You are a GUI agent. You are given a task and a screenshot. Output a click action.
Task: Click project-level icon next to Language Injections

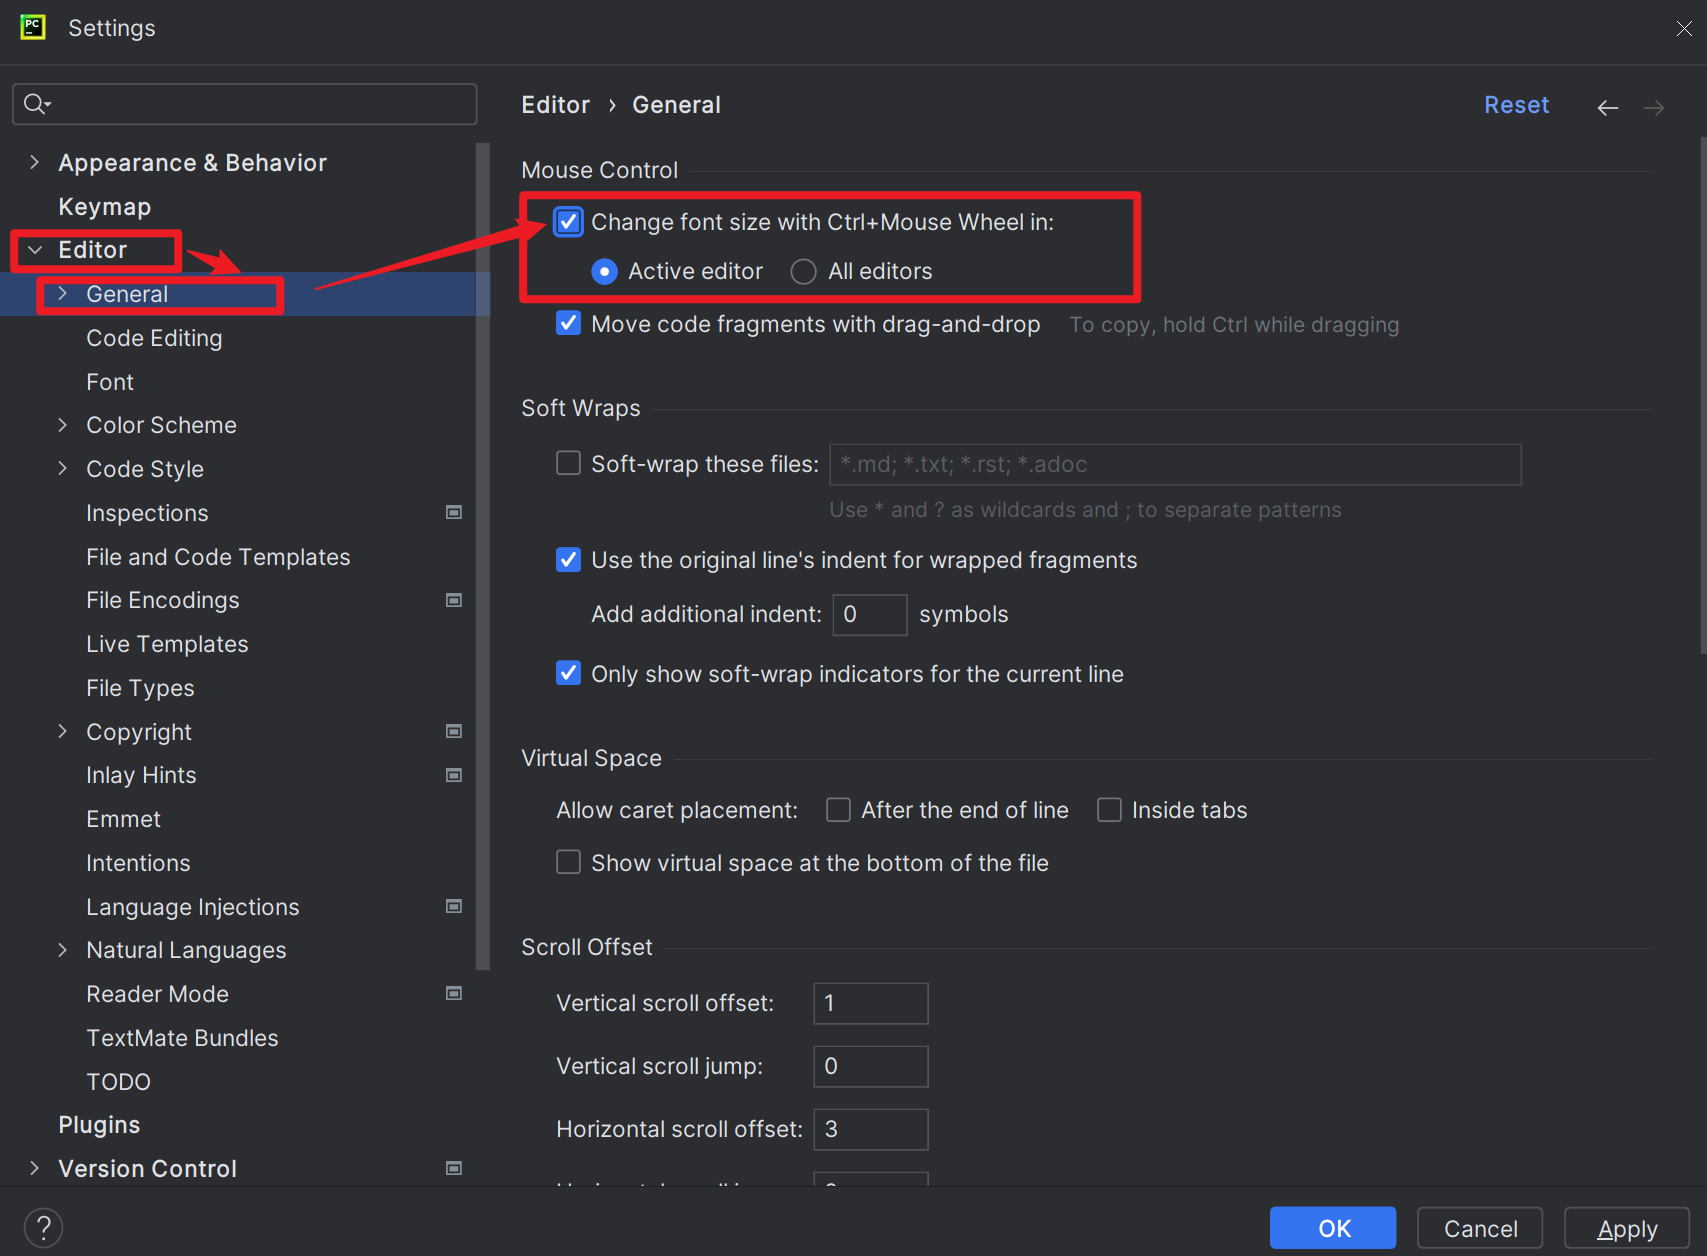[454, 906]
